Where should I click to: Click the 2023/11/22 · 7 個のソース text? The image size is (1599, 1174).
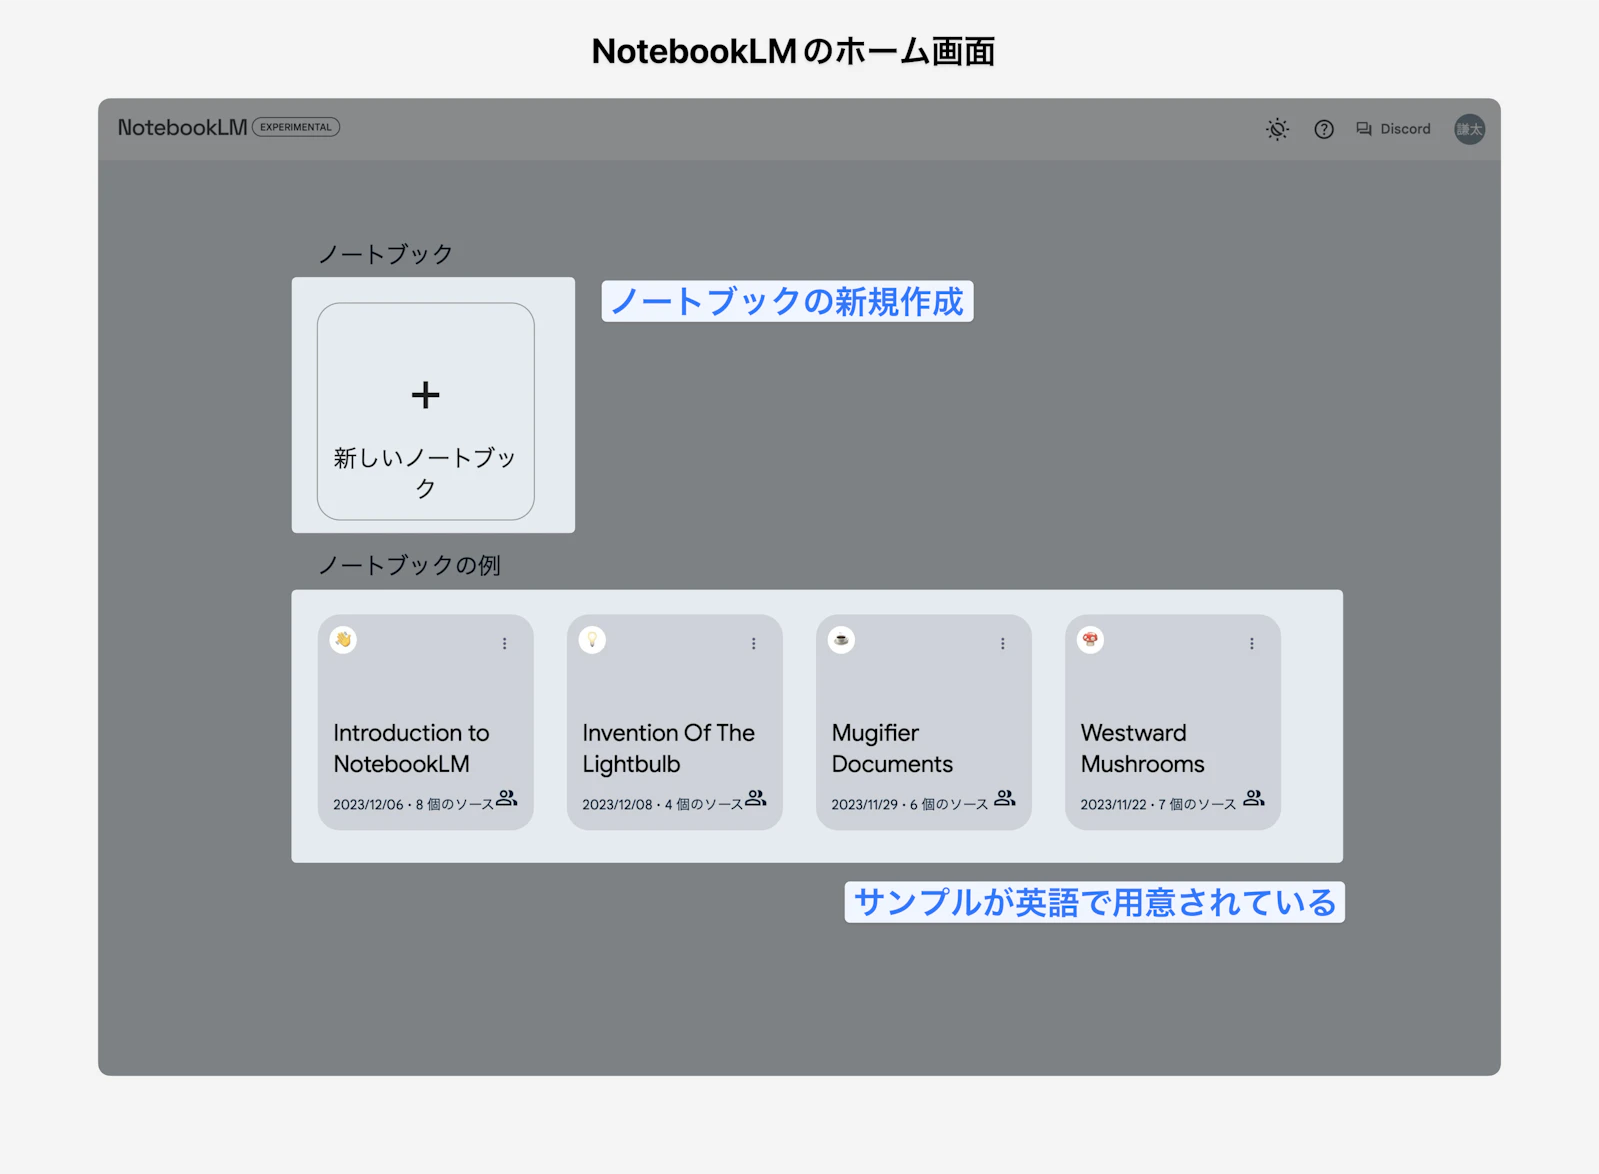pos(1158,805)
